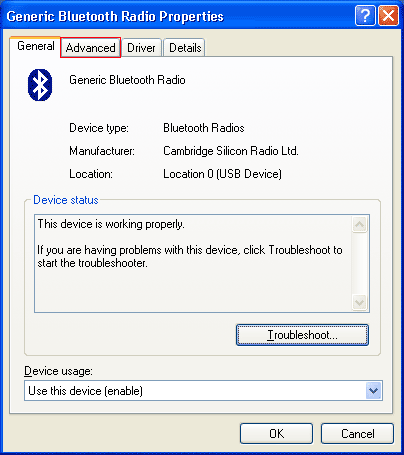Confirm with the OK button
Screen dimensions: 404x455
[276, 434]
